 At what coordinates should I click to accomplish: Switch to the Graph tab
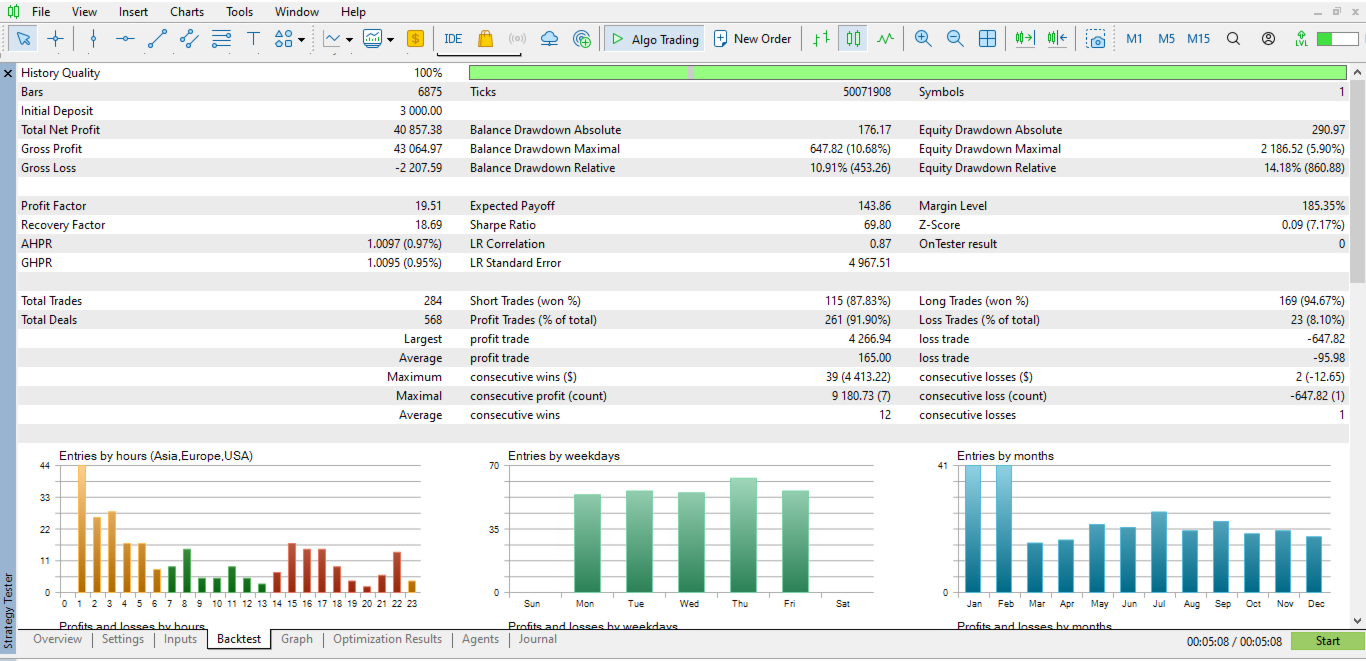pyautogui.click(x=297, y=639)
